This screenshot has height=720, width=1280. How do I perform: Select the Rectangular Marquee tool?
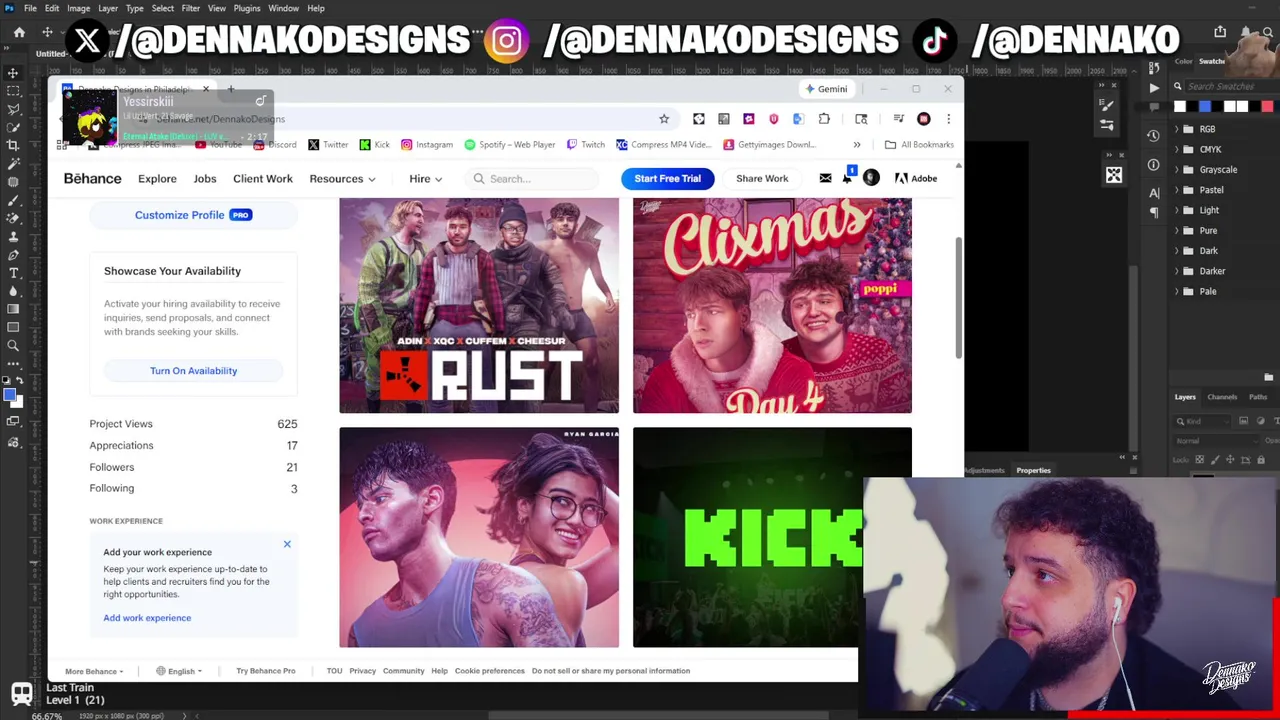tap(13, 91)
